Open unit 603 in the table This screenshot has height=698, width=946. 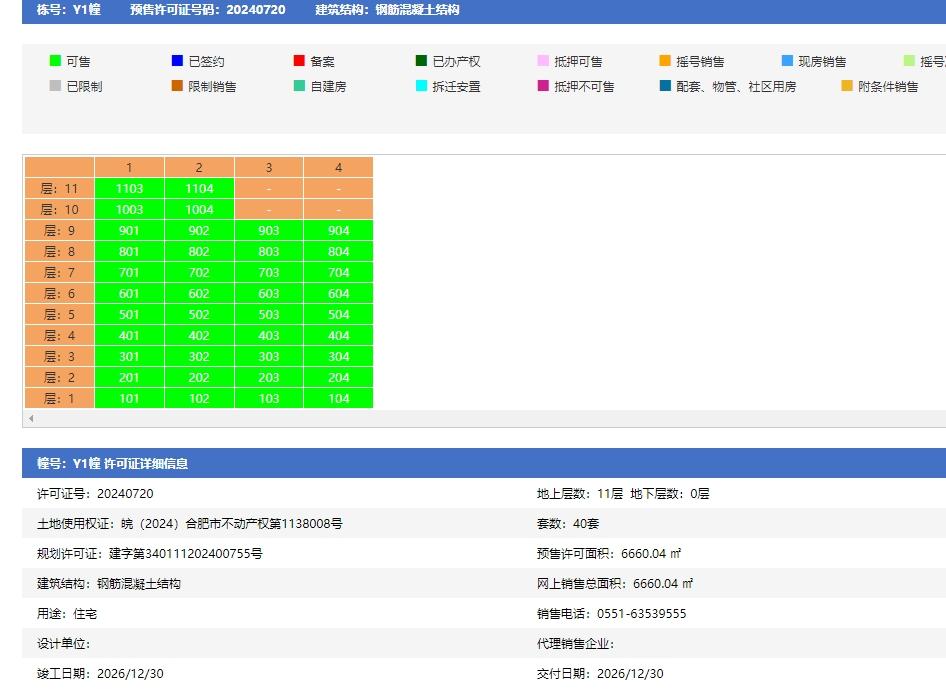(x=268, y=294)
